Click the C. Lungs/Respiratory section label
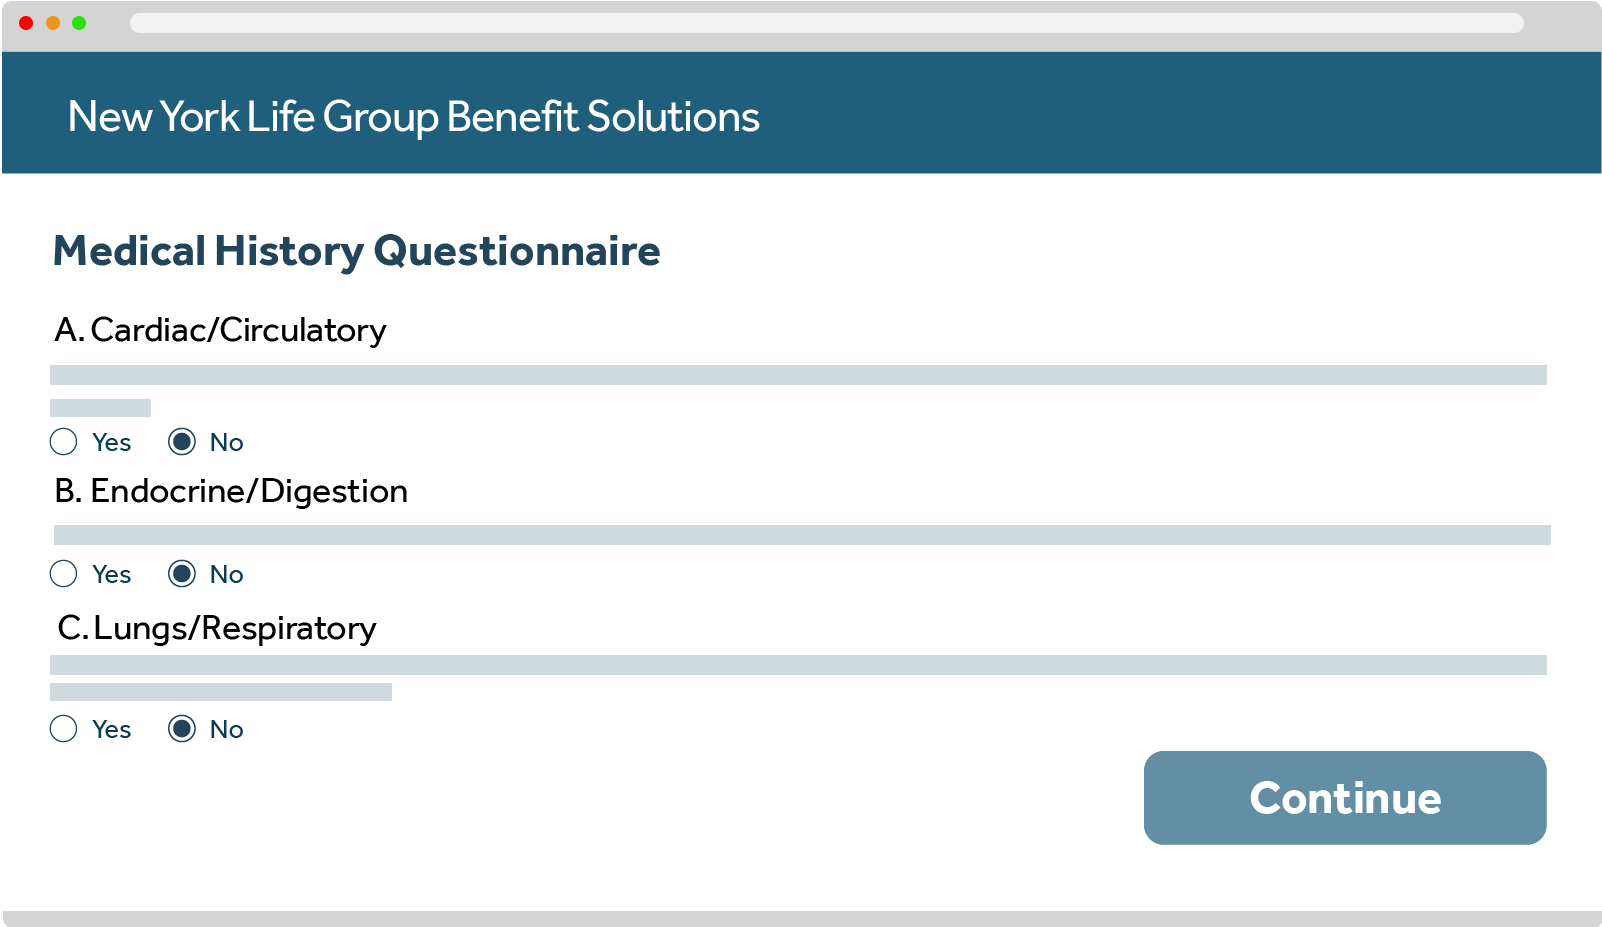Viewport: 1602px width, 927px height. (217, 628)
